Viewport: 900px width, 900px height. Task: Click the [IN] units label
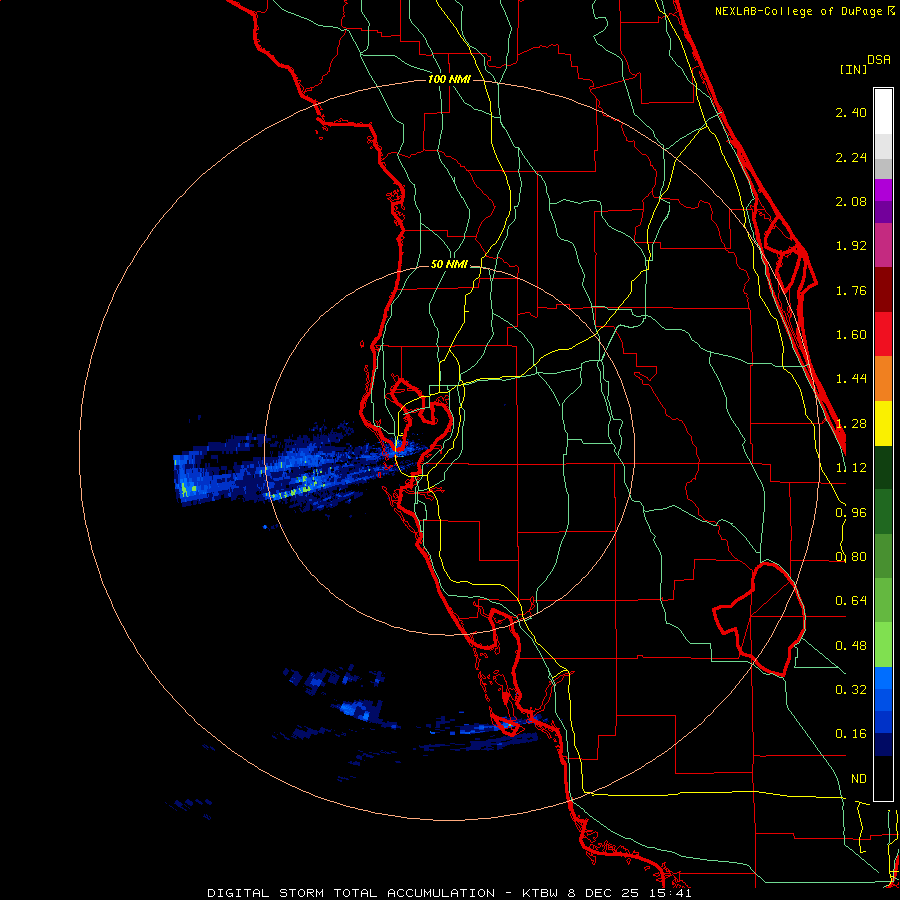click(853, 69)
